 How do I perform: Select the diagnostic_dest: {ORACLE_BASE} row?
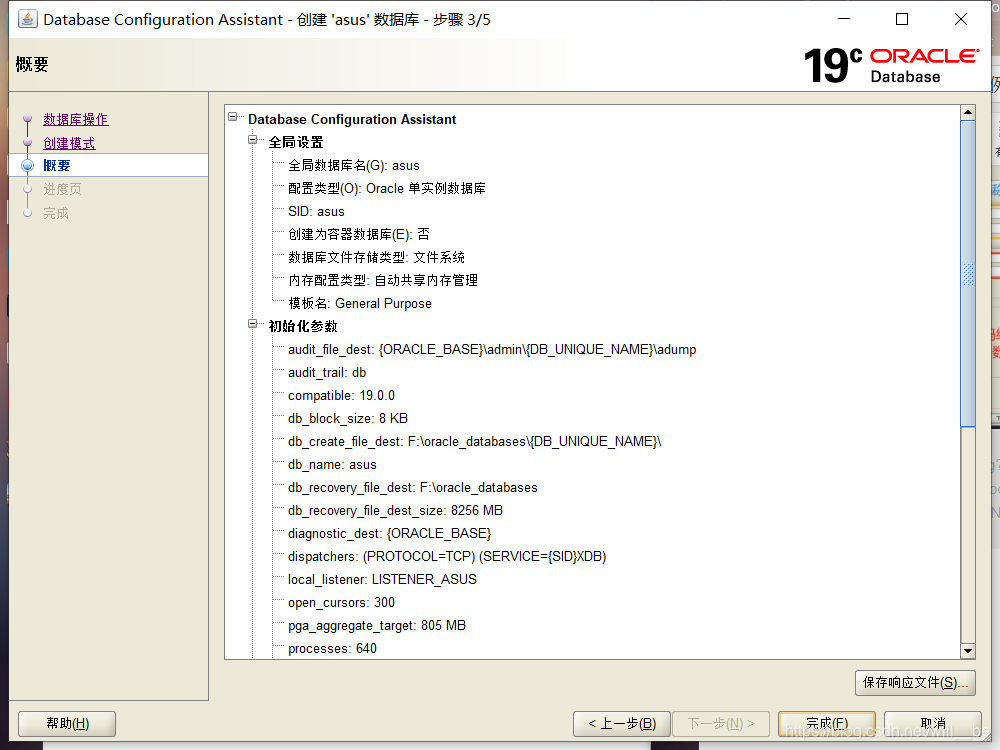[x=390, y=533]
